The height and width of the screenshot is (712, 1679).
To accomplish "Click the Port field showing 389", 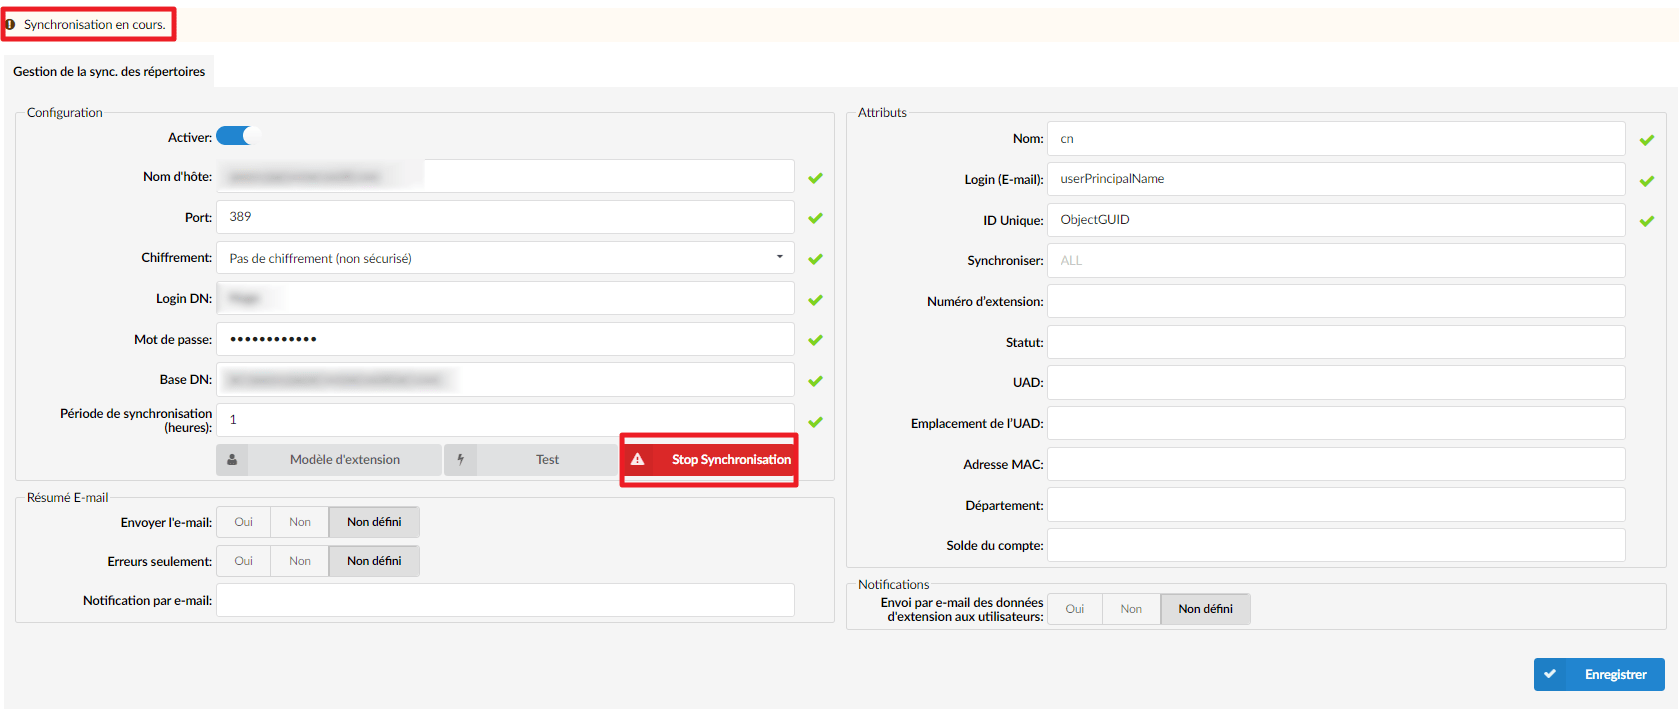I will click(505, 217).
